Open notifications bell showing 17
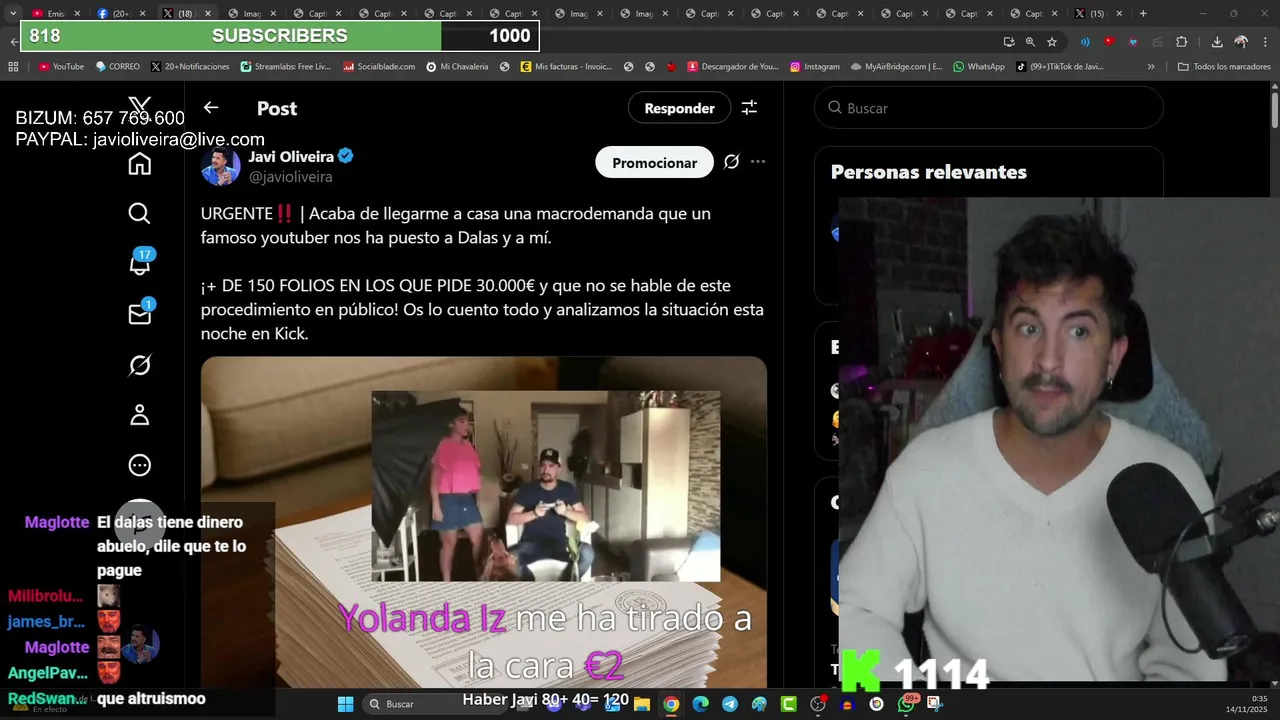The height and width of the screenshot is (720, 1280). point(140,264)
